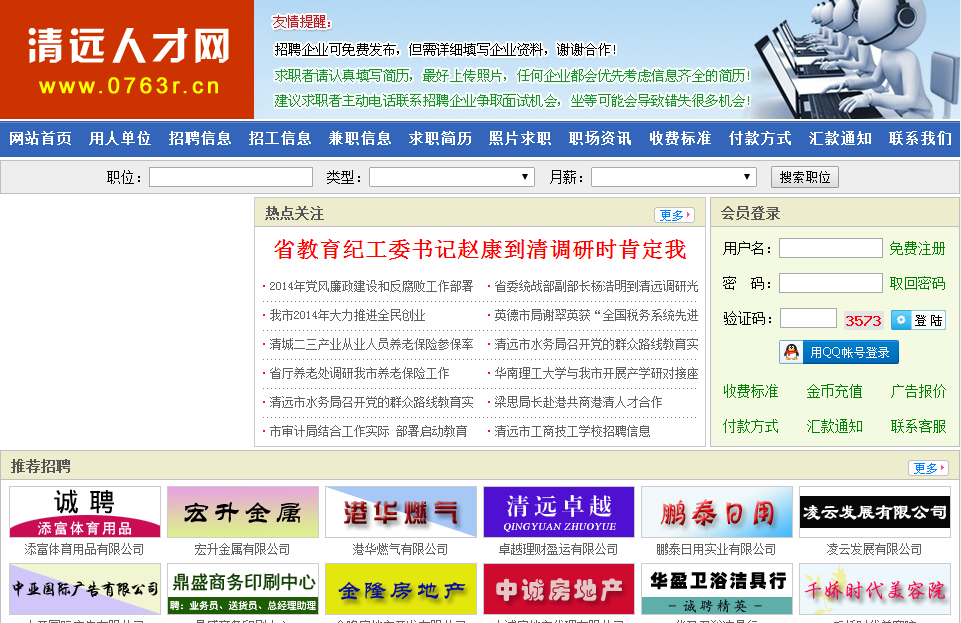Open 用人单位 in the navigation bar
This screenshot has height=623, width=961.
coord(120,138)
